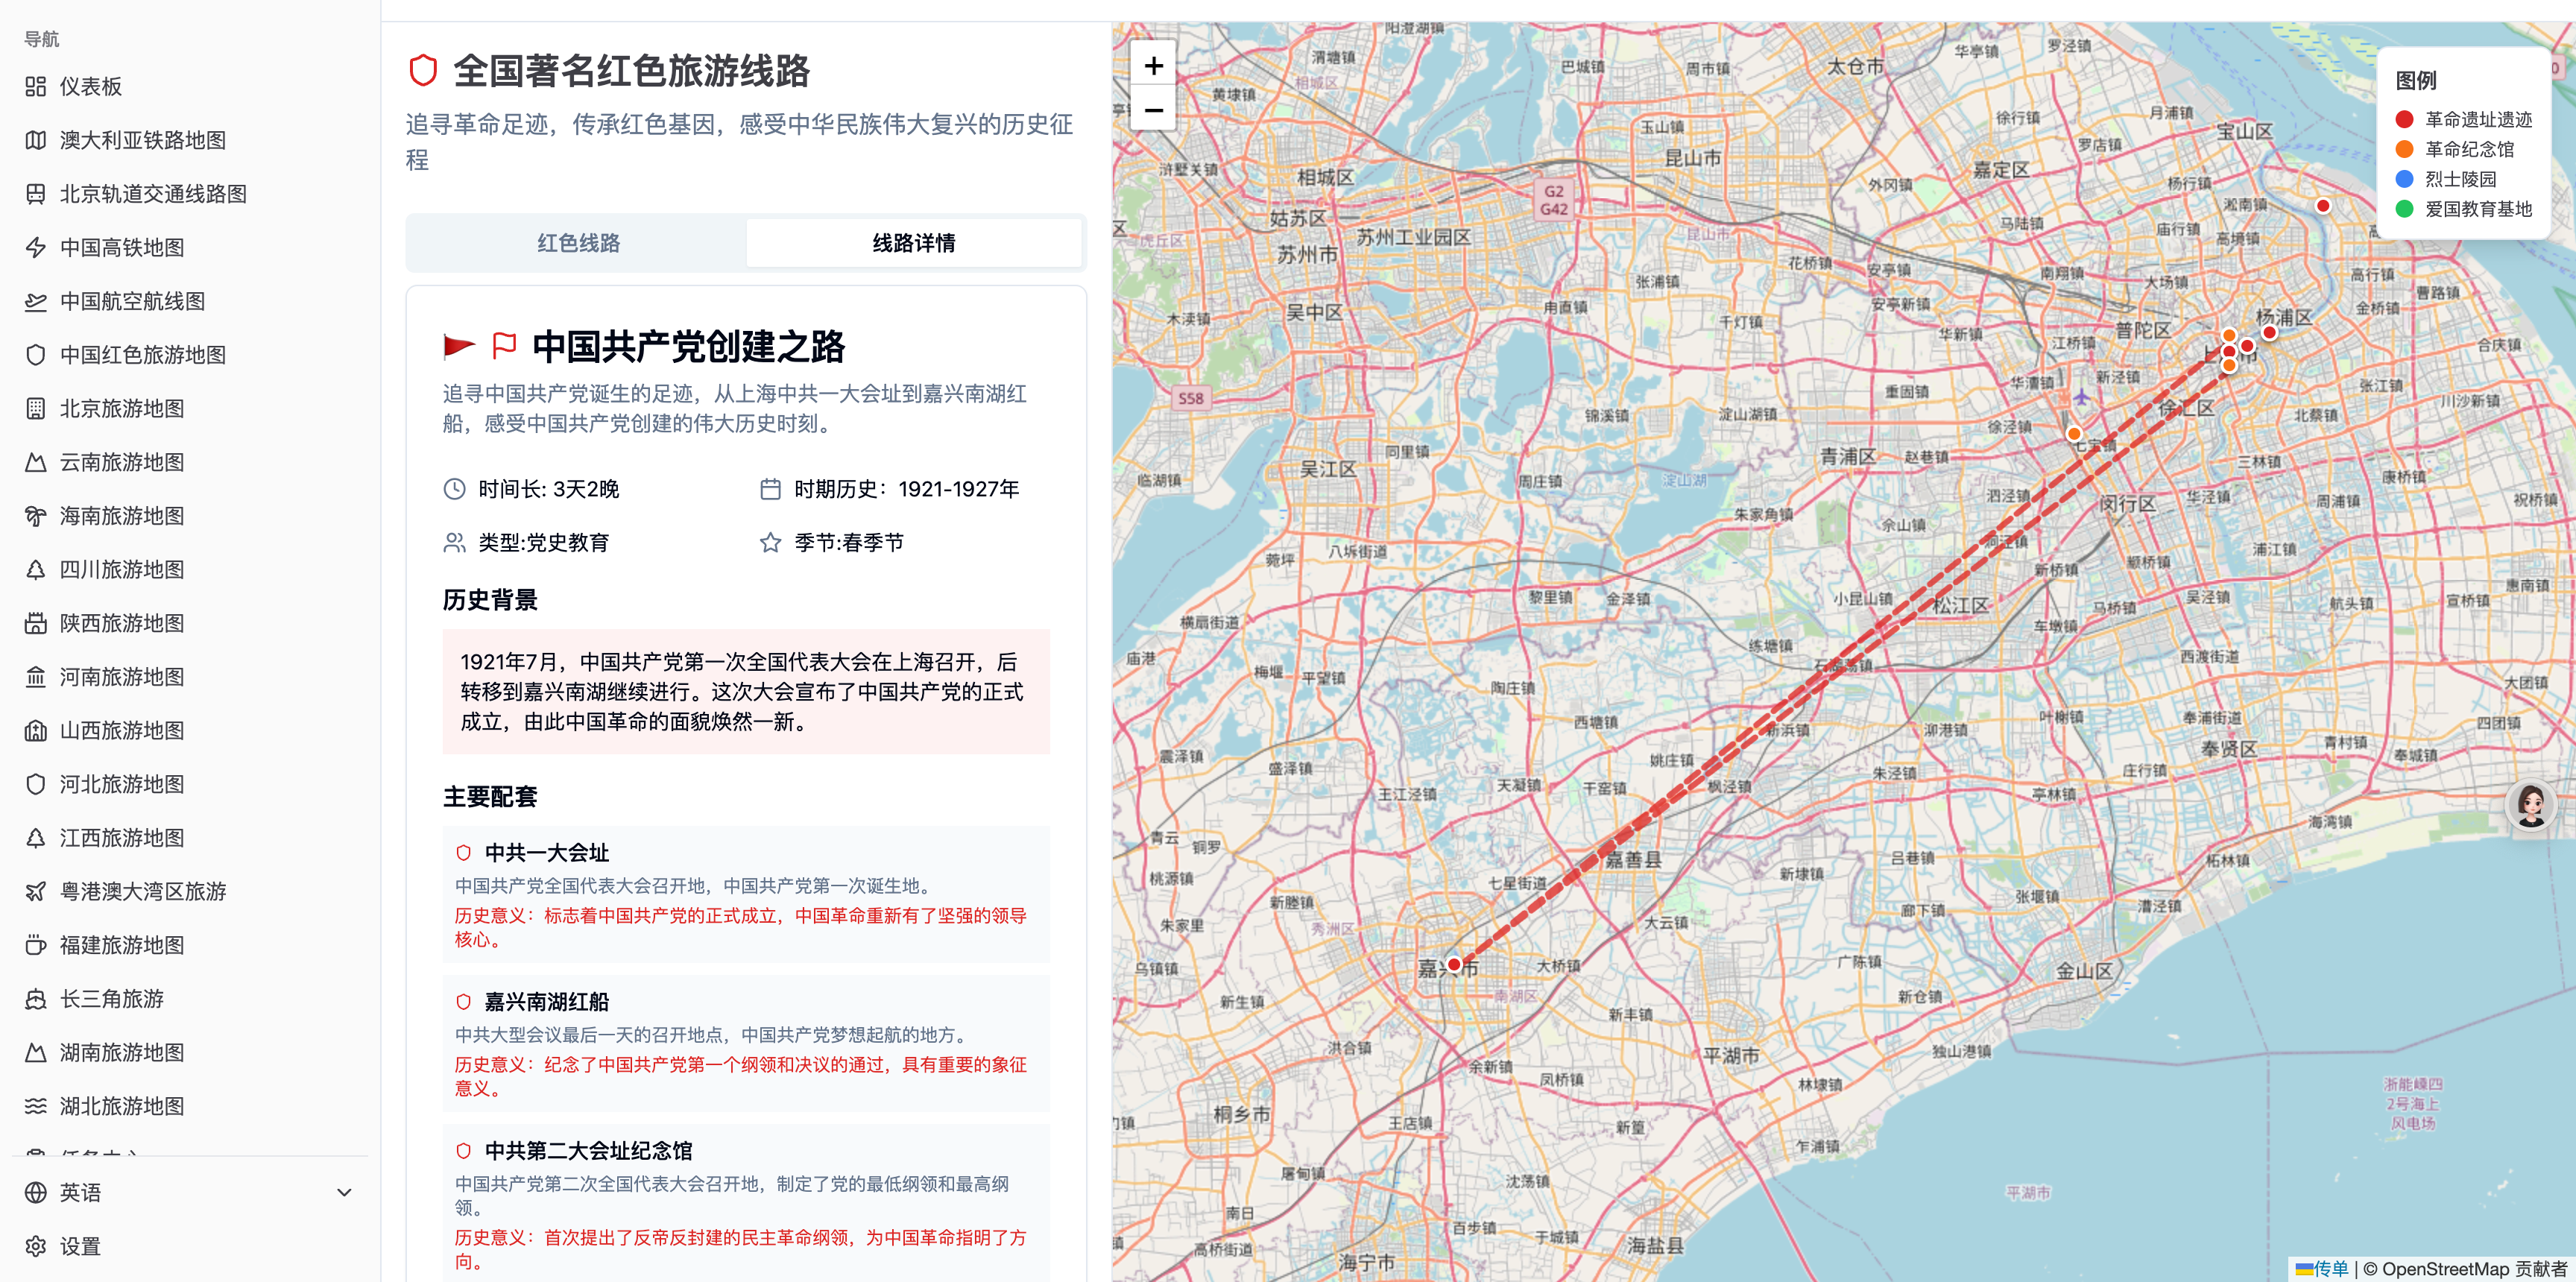This screenshot has height=1282, width=2576.
Task: Click the globe icon next to 英语
Action: pos(36,1192)
